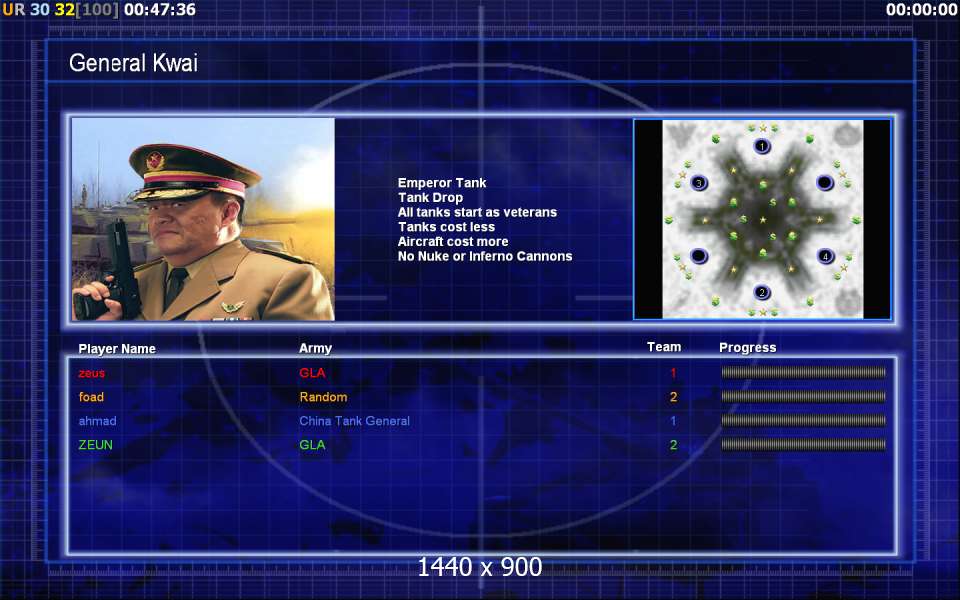Click the 'Progress' column header
Image resolution: width=960 pixels, height=600 pixels.
point(748,347)
